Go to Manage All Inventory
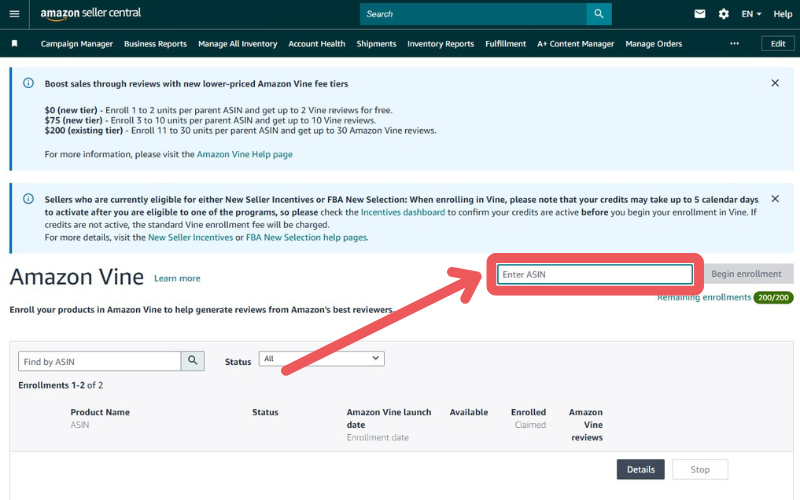 coord(237,44)
